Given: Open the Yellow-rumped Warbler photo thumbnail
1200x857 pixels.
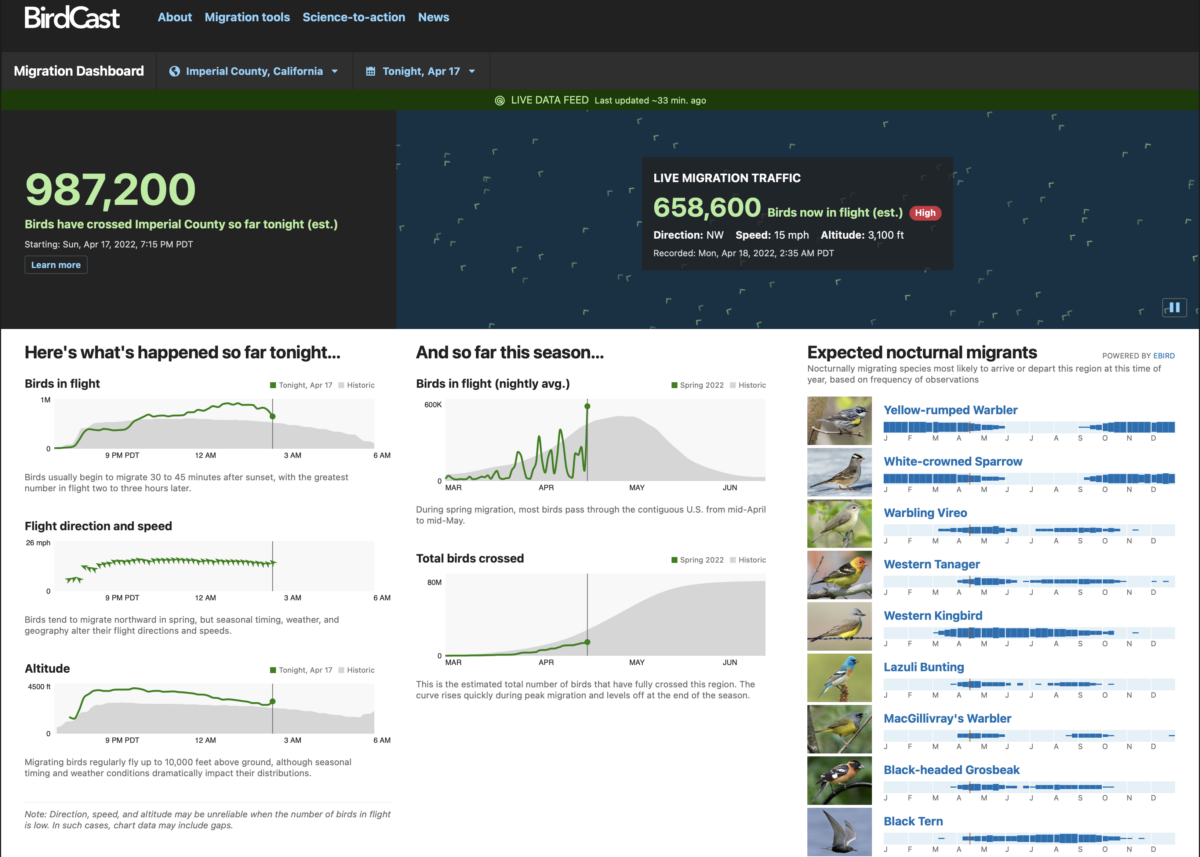Looking at the screenshot, I should 839,420.
